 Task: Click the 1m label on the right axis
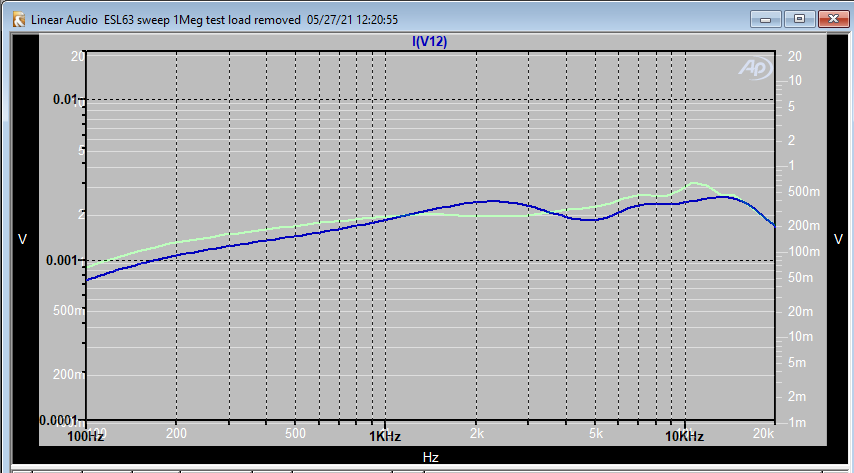pyautogui.click(x=797, y=422)
